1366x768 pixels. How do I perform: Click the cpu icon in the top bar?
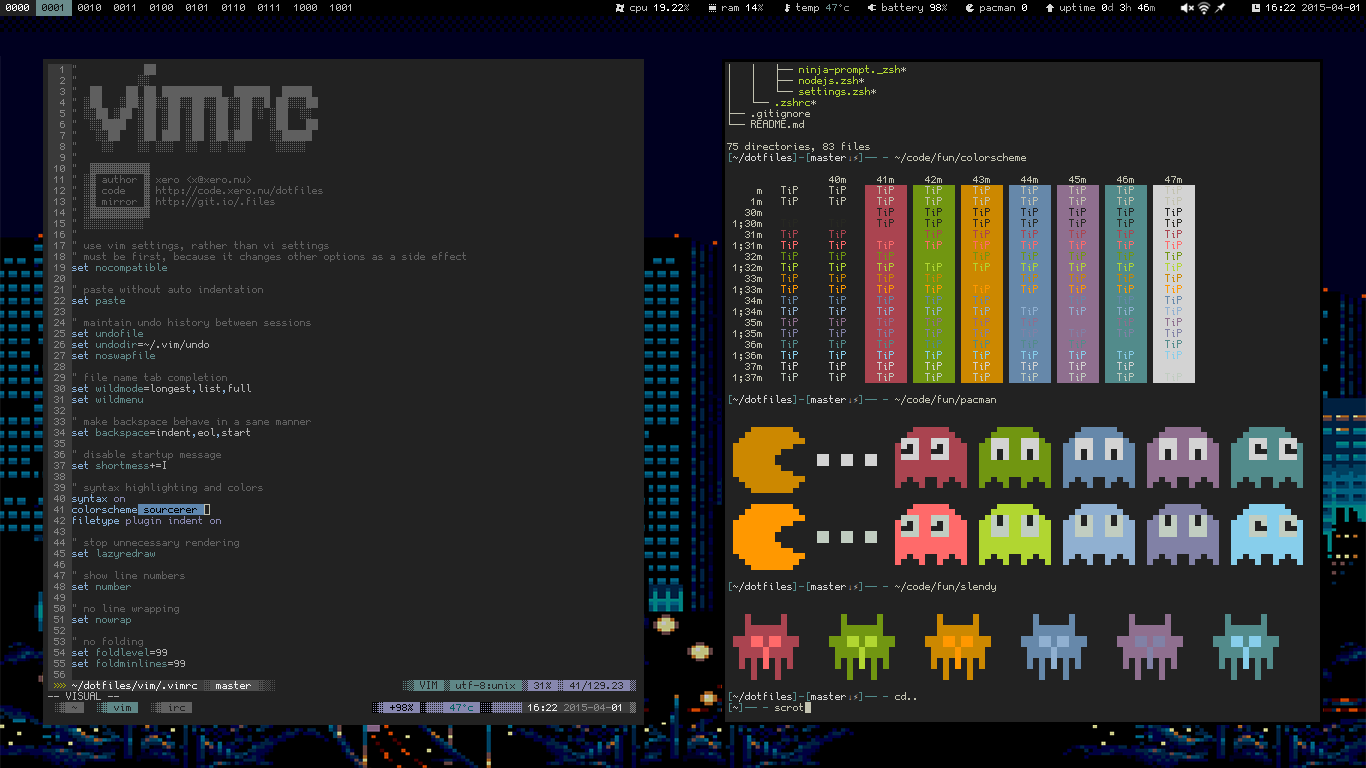tap(620, 8)
